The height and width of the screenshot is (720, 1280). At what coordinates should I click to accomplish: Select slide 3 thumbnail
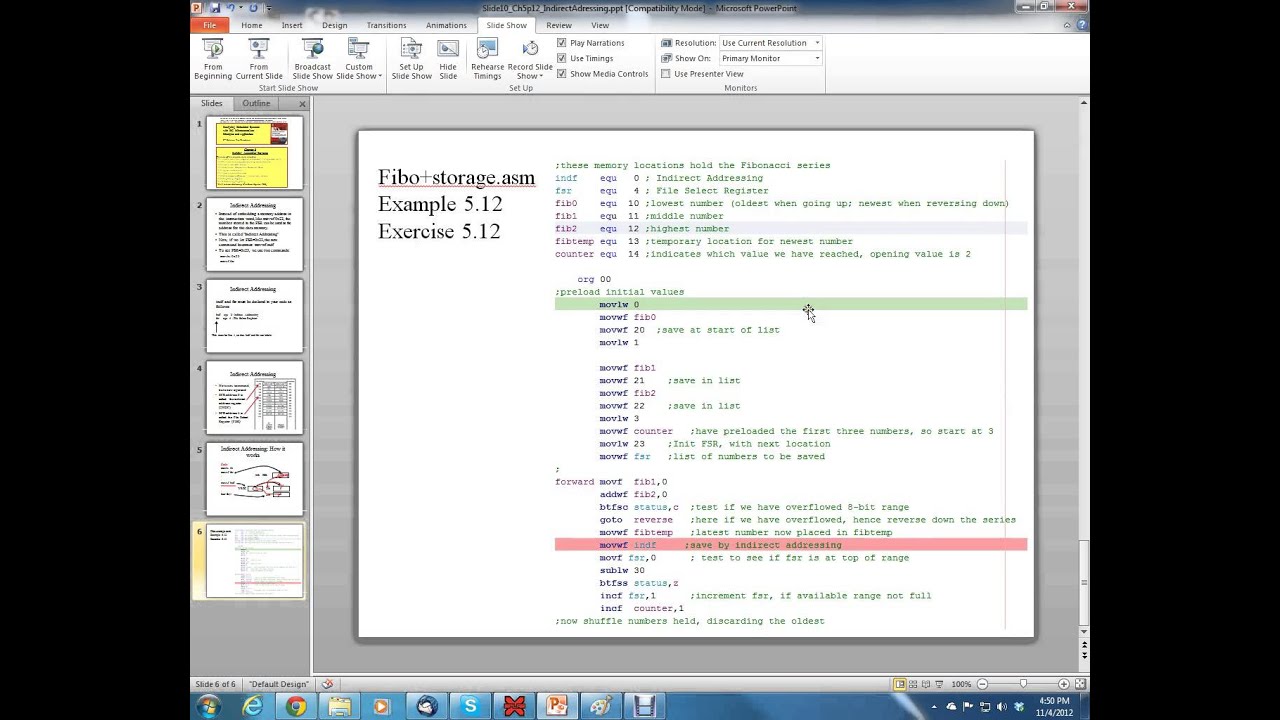(x=254, y=317)
